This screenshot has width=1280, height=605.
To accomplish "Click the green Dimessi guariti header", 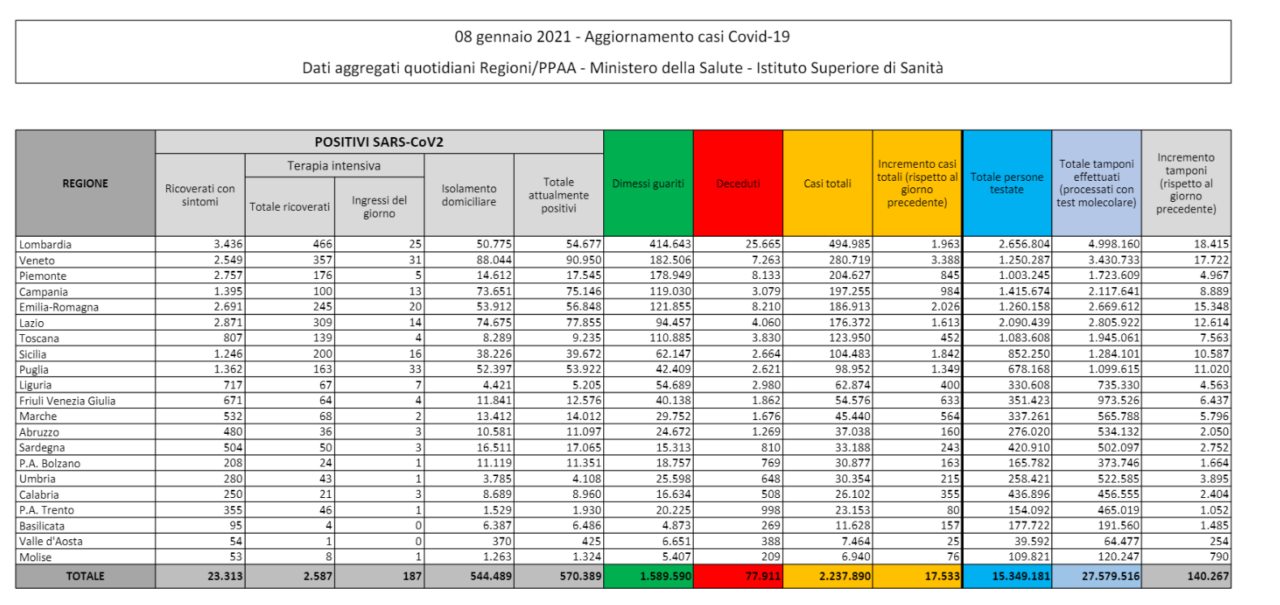I will pyautogui.click(x=648, y=183).
